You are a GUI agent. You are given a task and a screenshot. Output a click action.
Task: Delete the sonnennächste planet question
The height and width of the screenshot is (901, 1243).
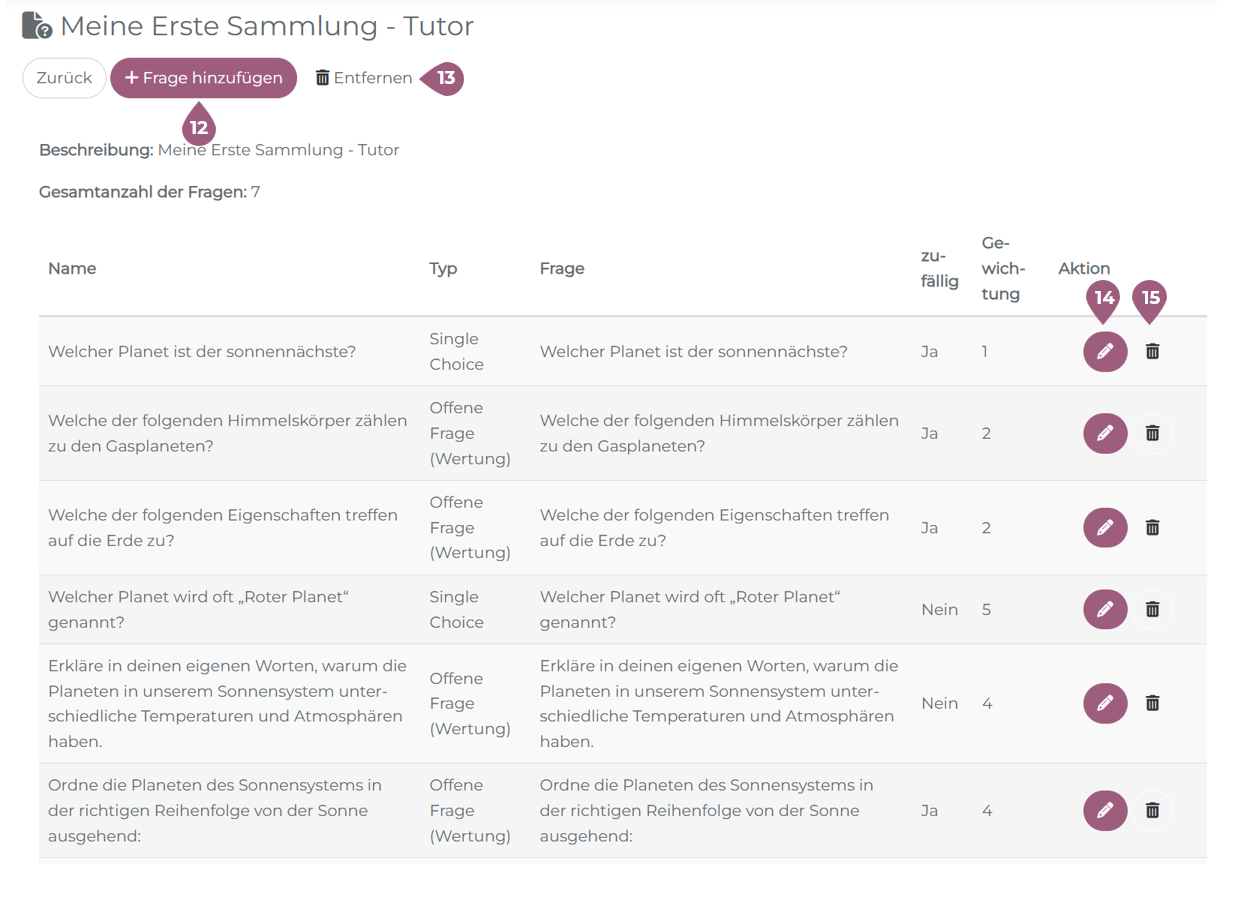(x=1152, y=352)
